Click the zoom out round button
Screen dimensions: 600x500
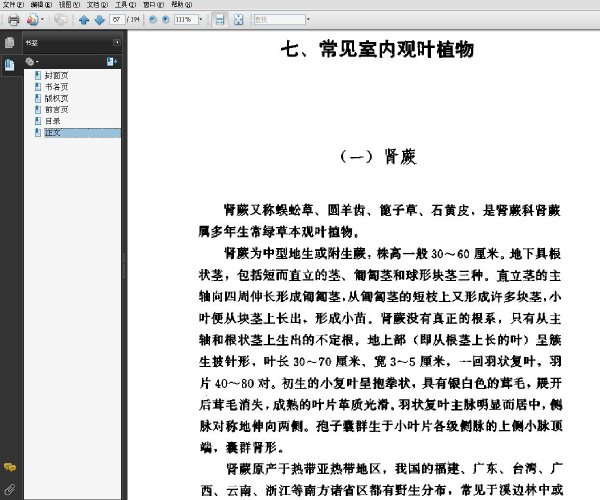point(153,20)
